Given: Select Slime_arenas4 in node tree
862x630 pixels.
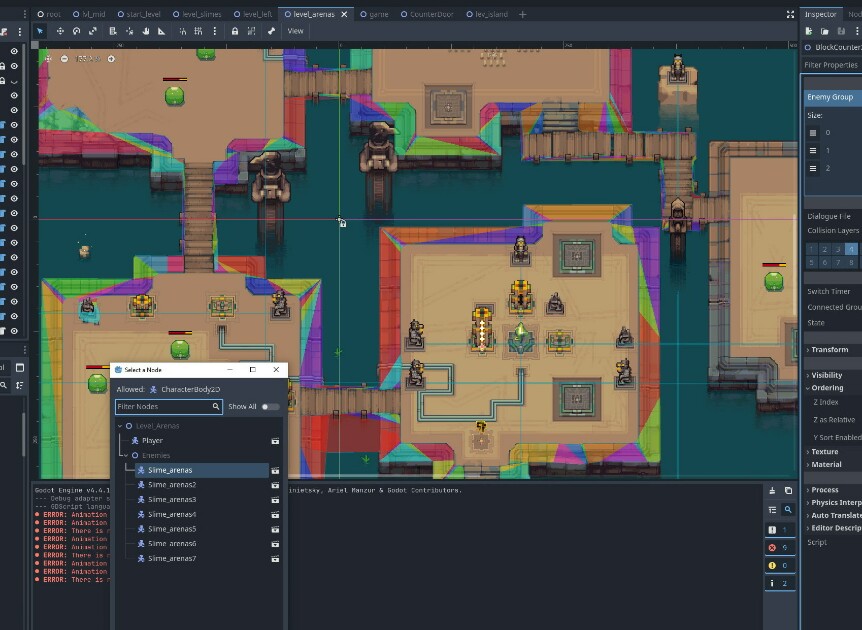Looking at the screenshot, I should point(172,515).
